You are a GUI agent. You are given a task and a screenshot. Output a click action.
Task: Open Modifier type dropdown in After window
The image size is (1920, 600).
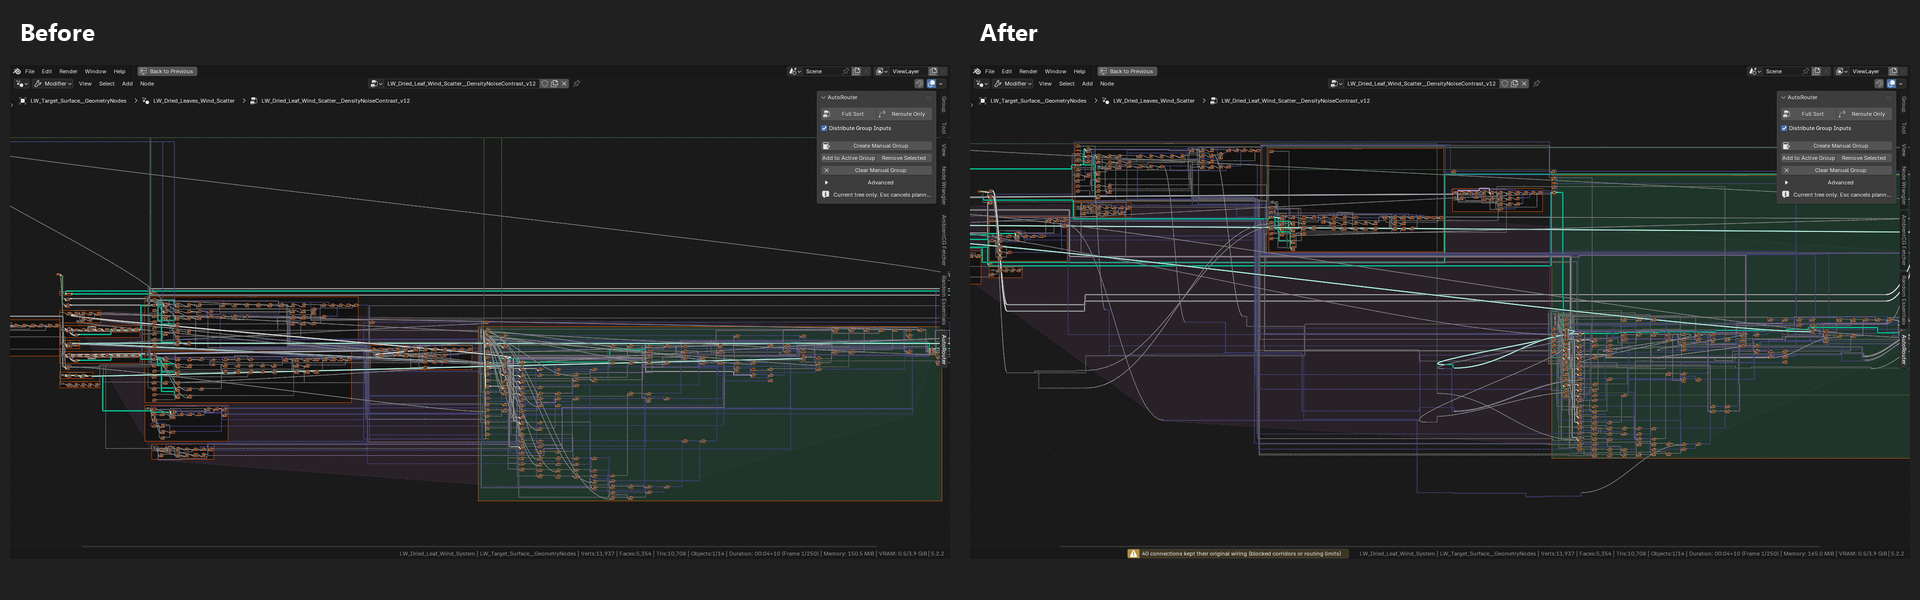1012,84
